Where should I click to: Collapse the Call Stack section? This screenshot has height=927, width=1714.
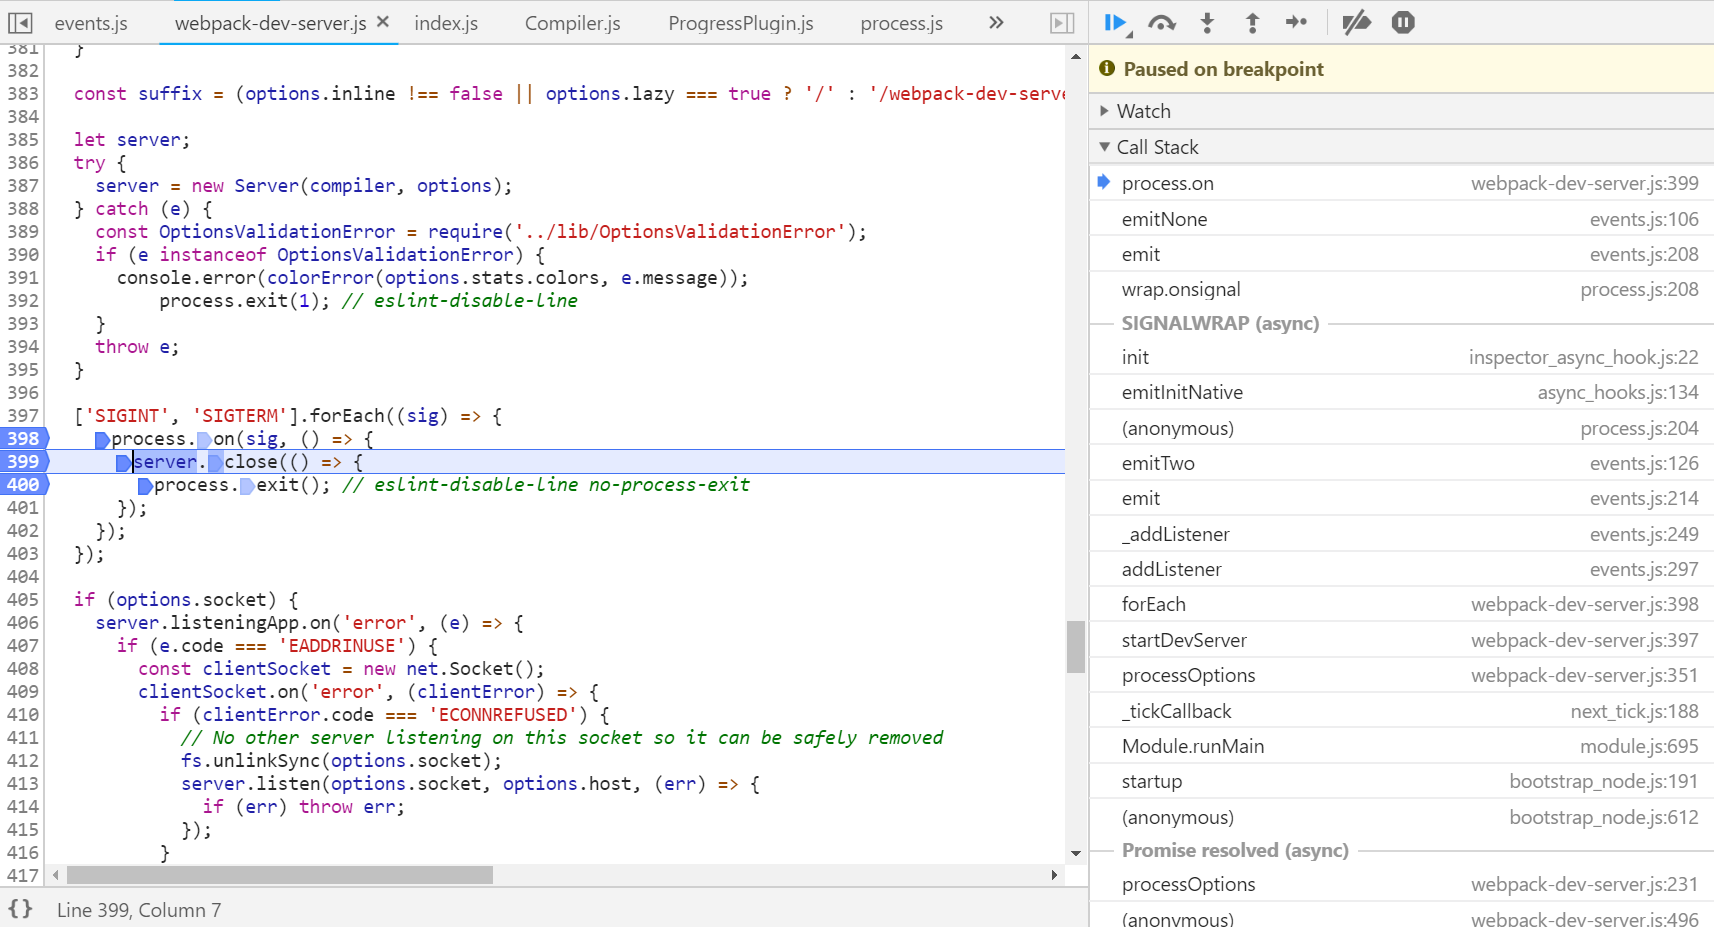[x=1401, y=147]
